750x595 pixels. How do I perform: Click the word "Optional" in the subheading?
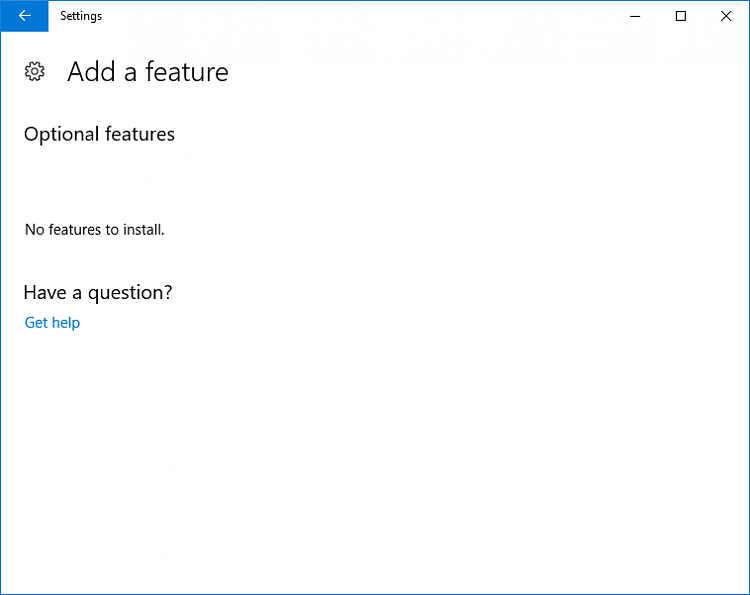pos(60,134)
